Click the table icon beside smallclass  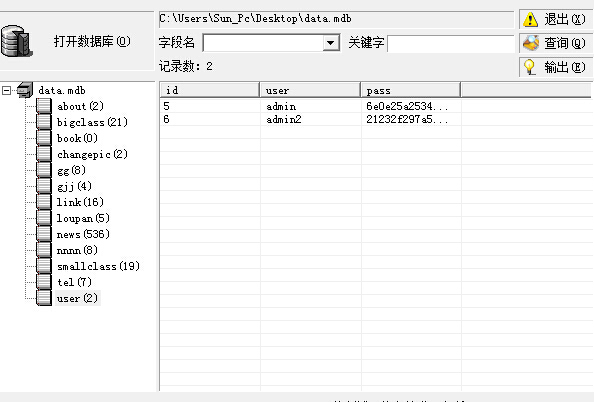pyautogui.click(x=44, y=266)
